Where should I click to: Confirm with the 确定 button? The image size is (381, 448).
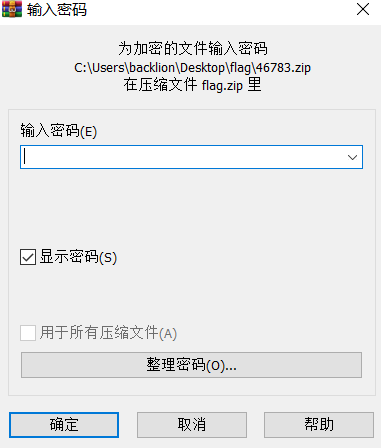point(64,425)
